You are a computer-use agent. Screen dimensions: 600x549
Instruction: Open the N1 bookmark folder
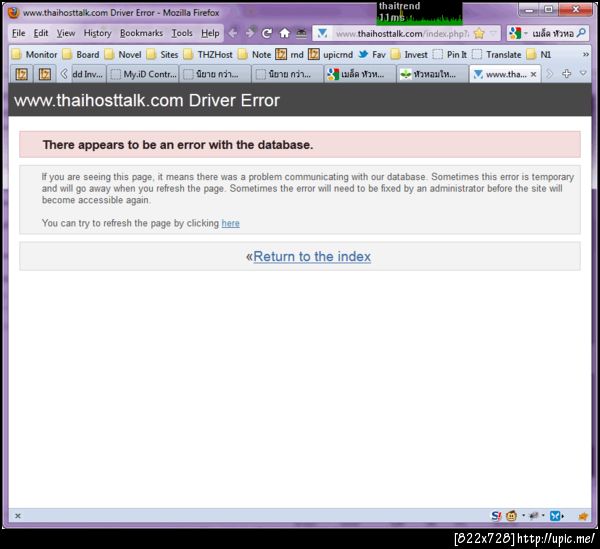pyautogui.click(x=539, y=55)
